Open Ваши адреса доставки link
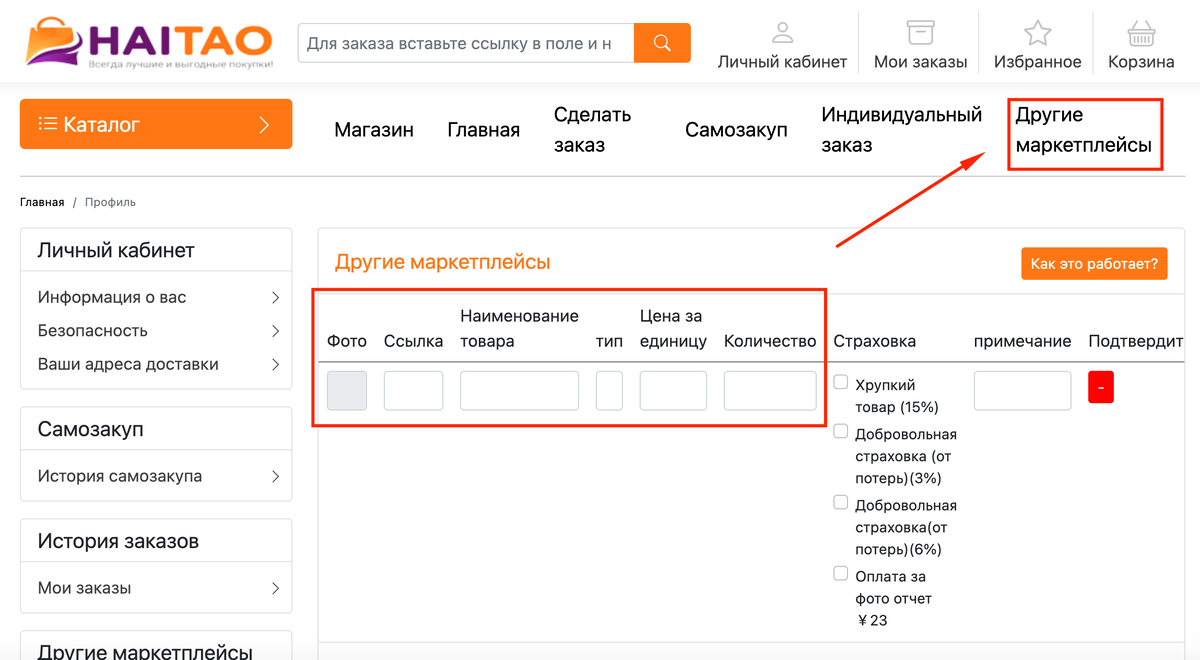Image resolution: width=1200 pixels, height=660 pixels. point(128,364)
